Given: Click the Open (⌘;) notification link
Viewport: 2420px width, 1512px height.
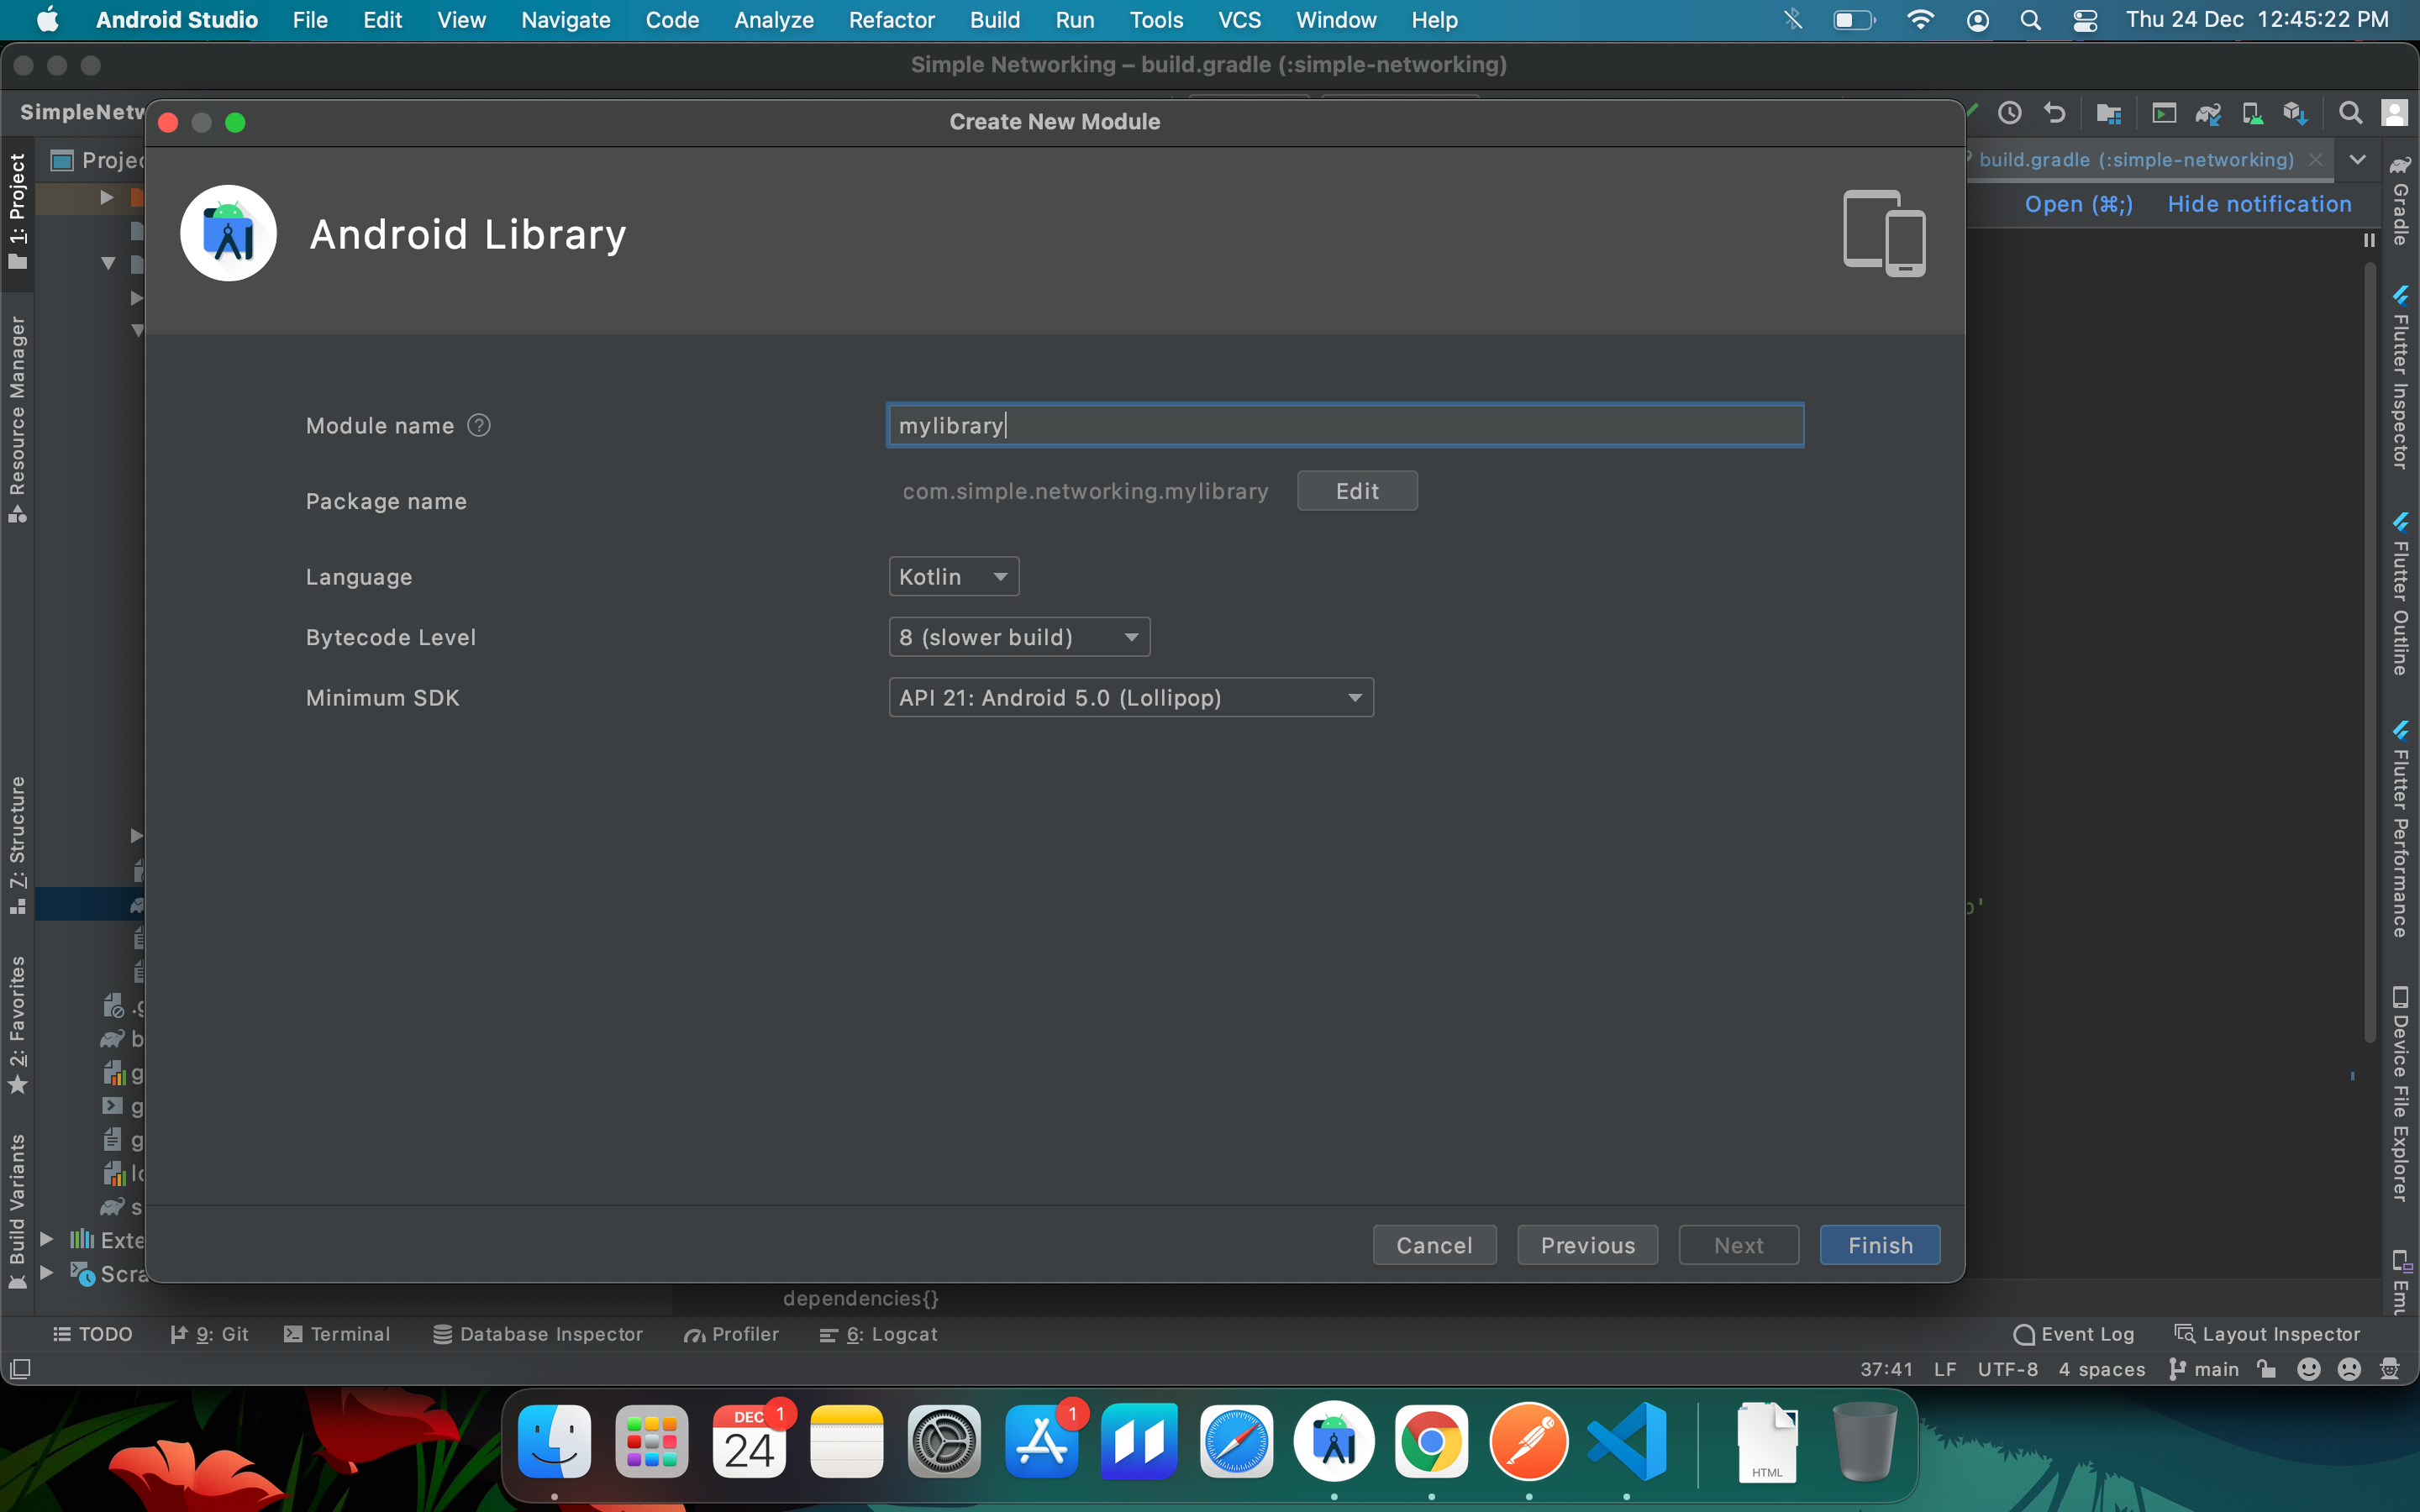Looking at the screenshot, I should (x=2079, y=204).
